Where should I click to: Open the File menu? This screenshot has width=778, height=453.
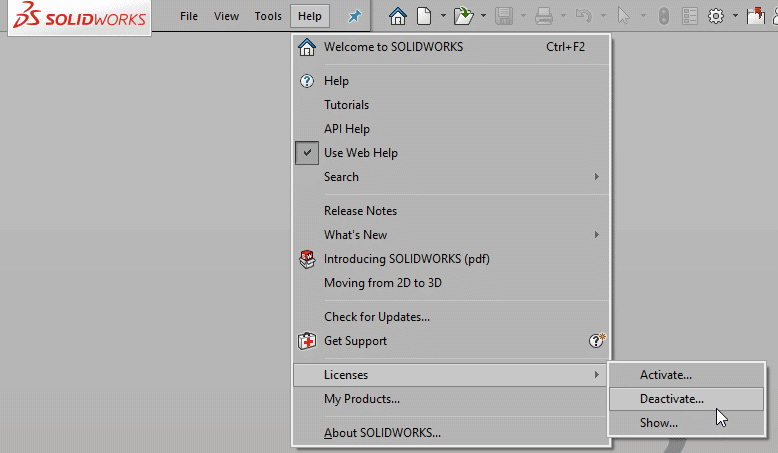click(x=189, y=16)
